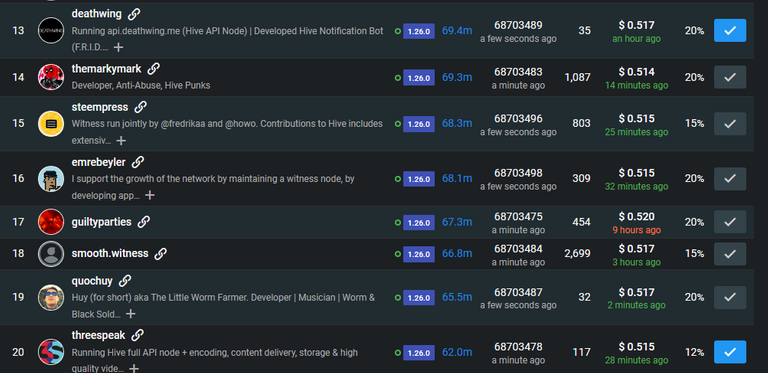Open themarkymark's profile name

pos(106,69)
